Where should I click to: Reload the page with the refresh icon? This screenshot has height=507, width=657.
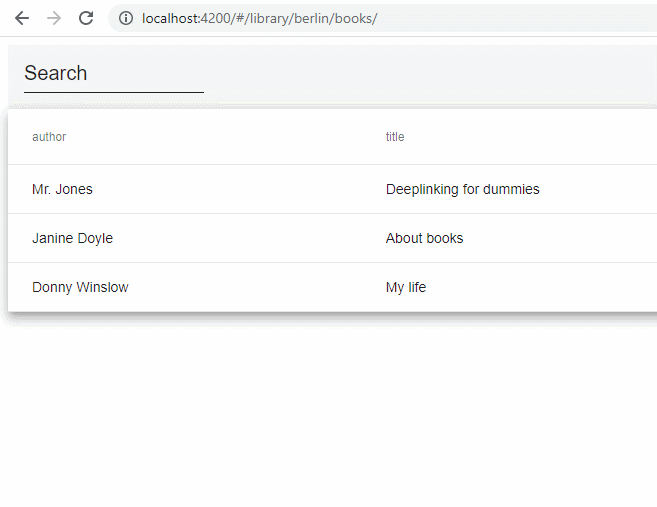(x=86, y=18)
